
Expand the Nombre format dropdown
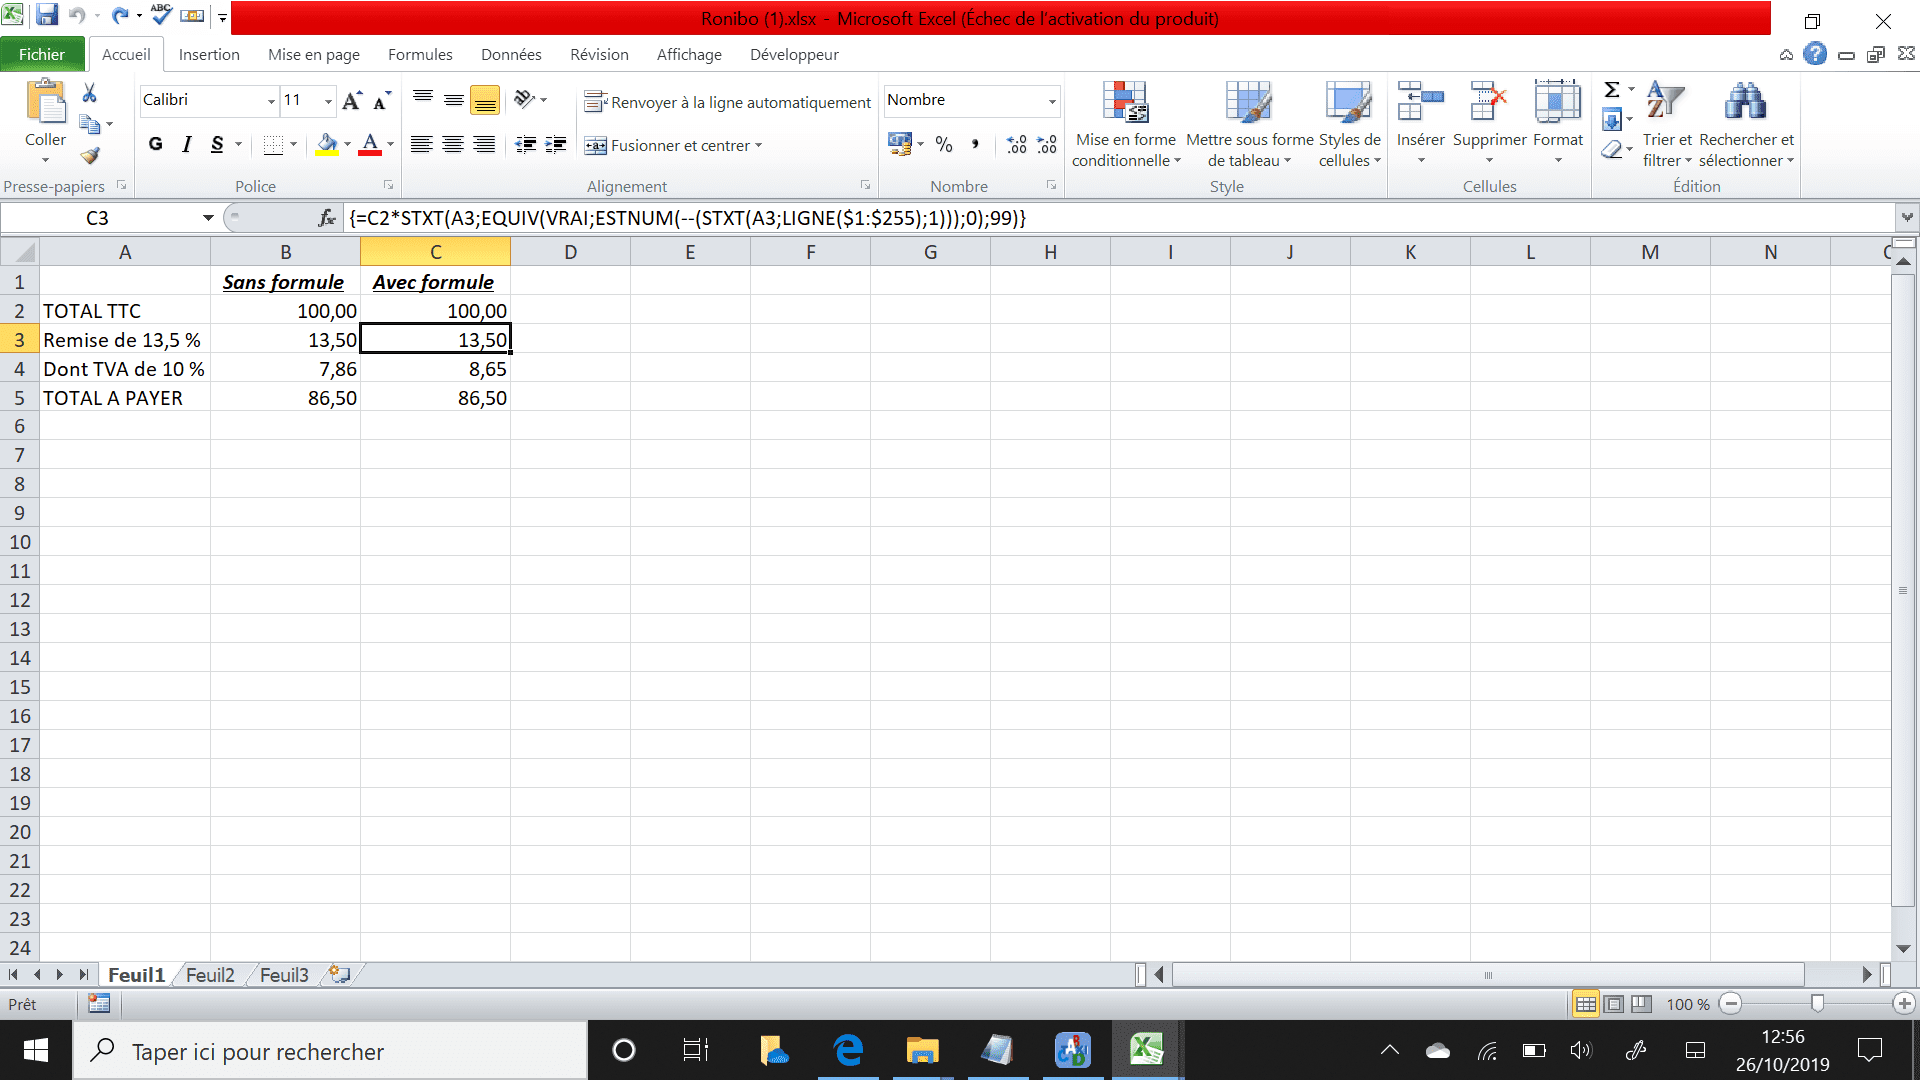tap(1051, 101)
